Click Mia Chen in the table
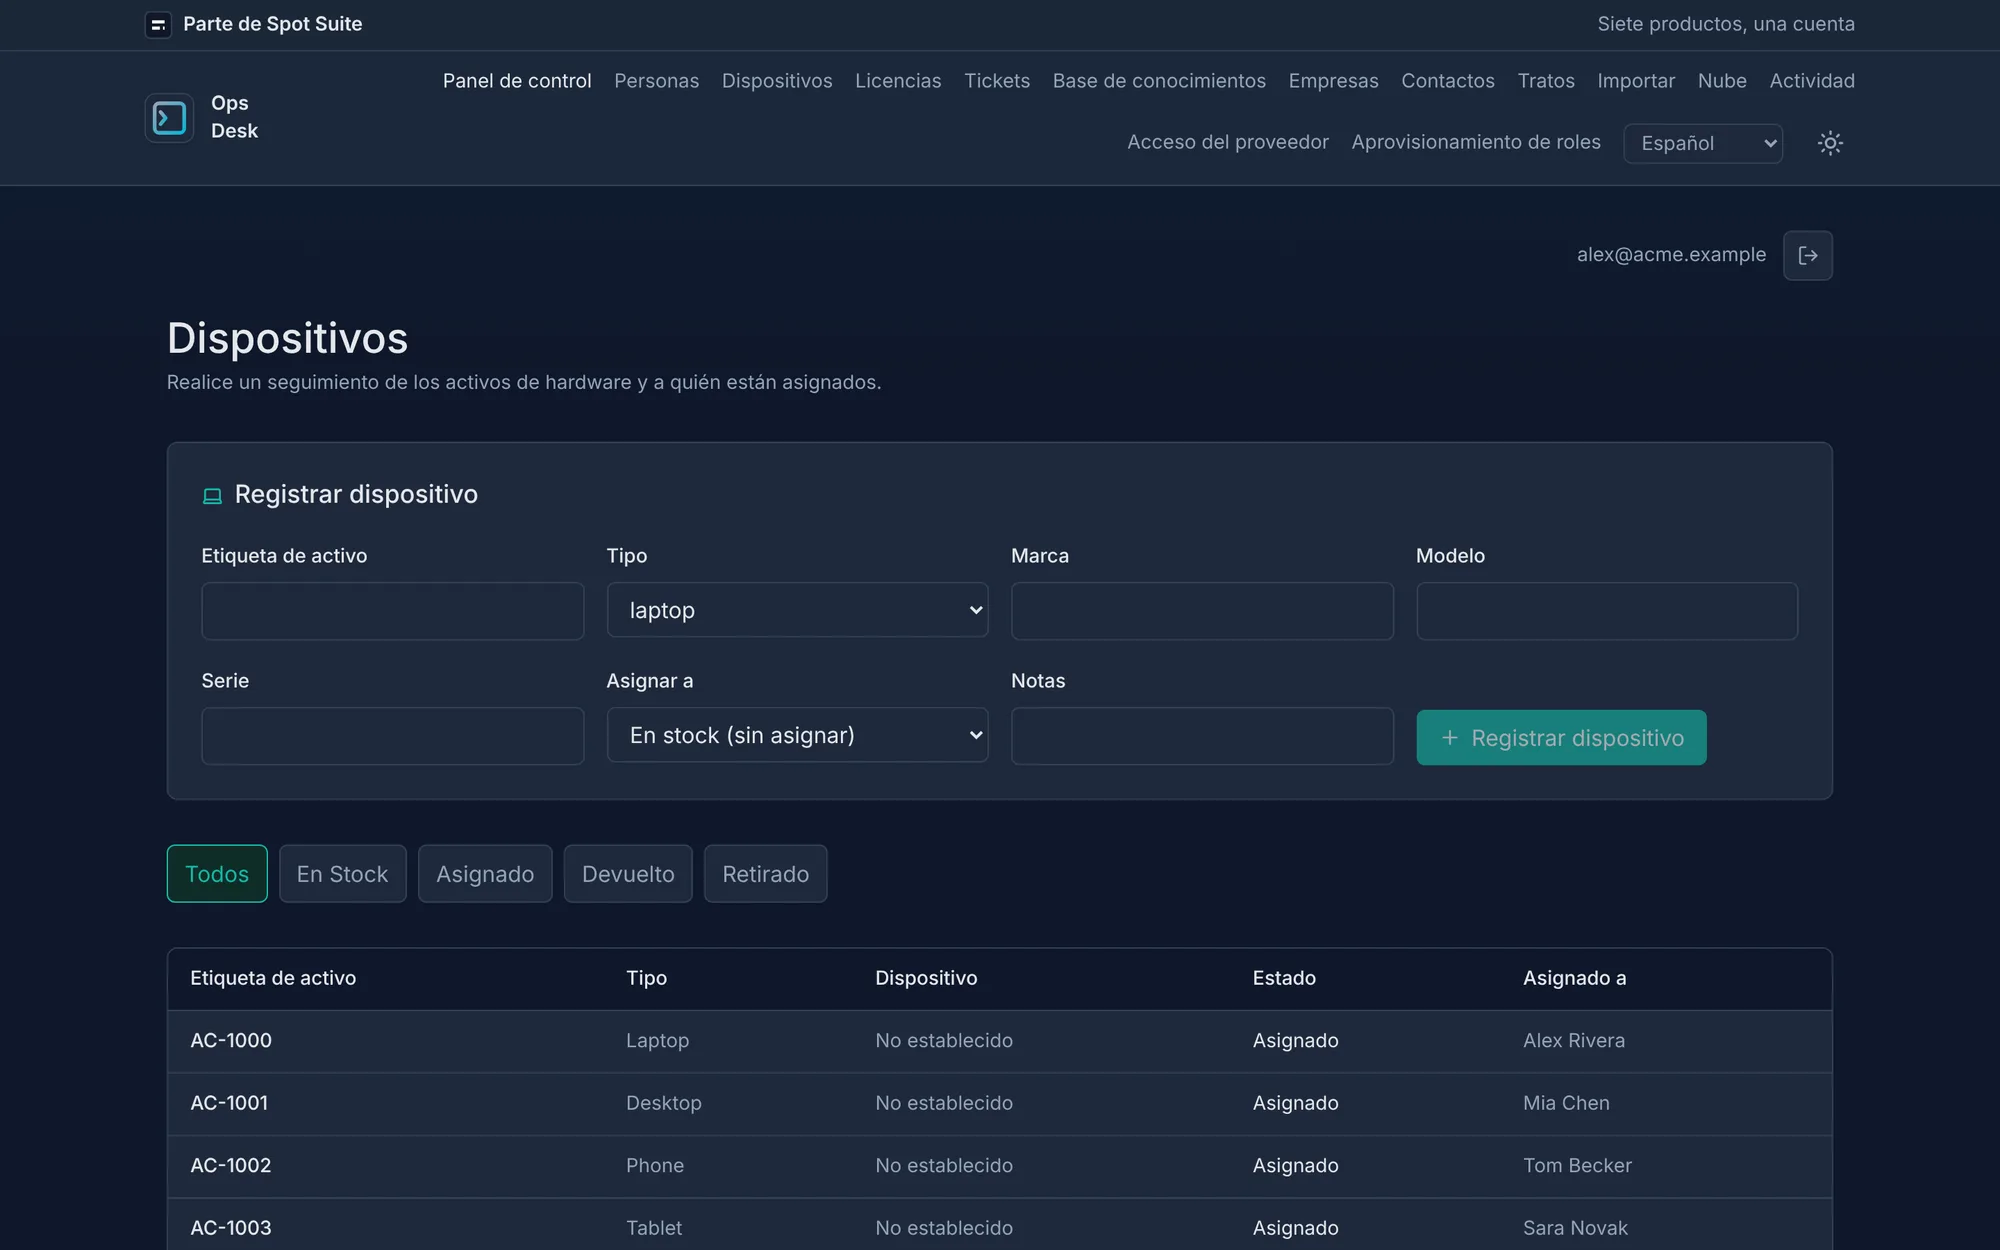2000x1250 pixels. pos(1566,1103)
